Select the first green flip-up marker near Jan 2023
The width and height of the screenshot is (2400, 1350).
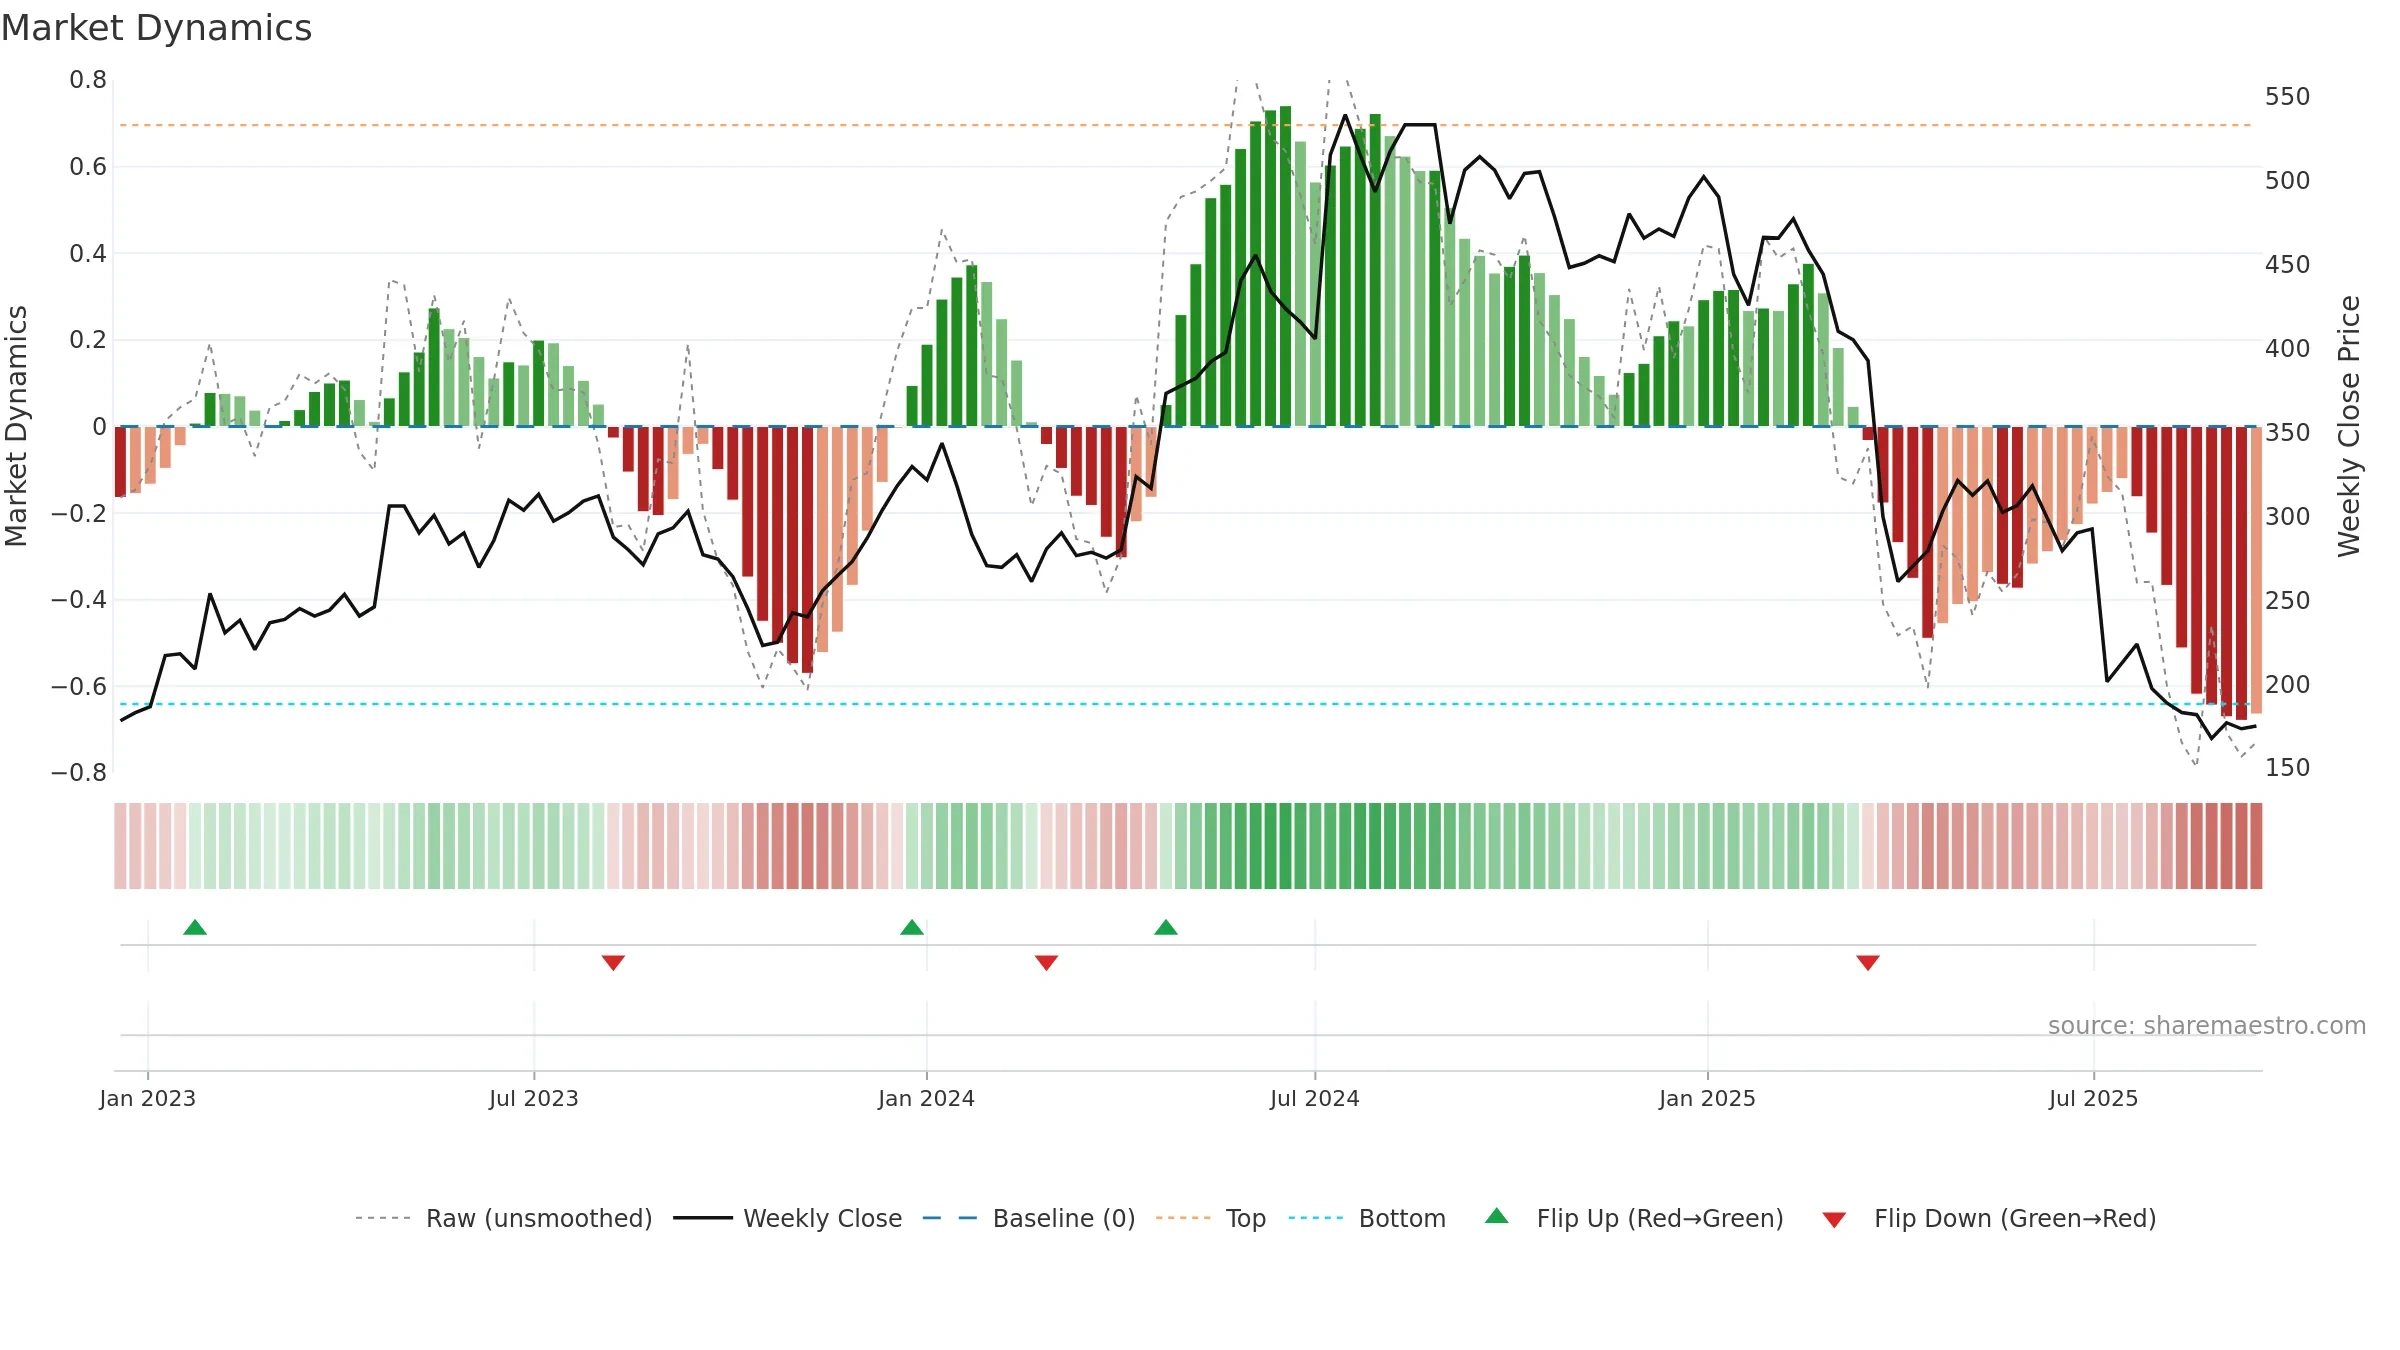click(195, 928)
